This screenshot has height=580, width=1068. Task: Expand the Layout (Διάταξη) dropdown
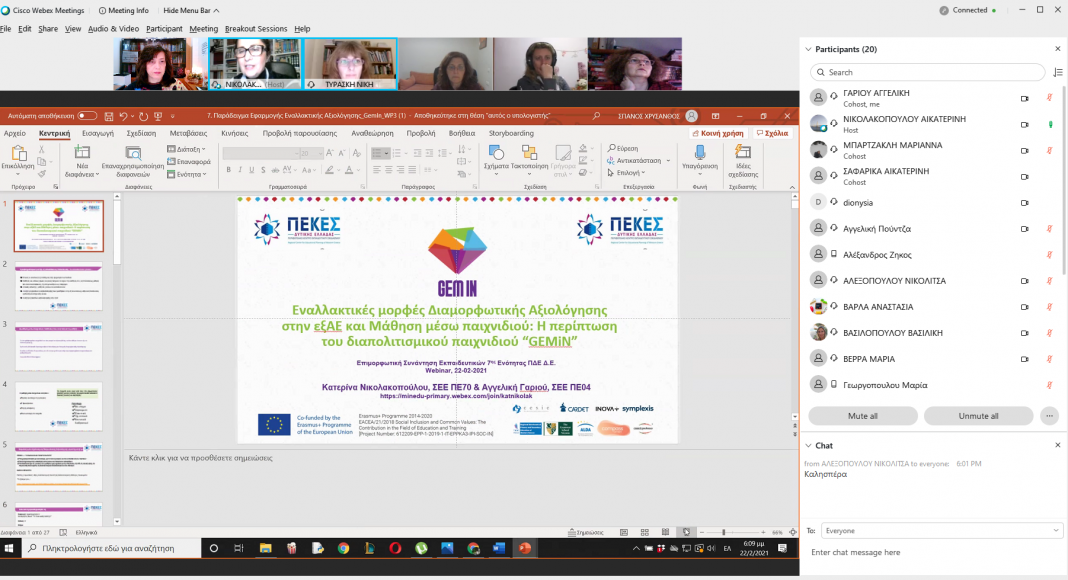188,149
